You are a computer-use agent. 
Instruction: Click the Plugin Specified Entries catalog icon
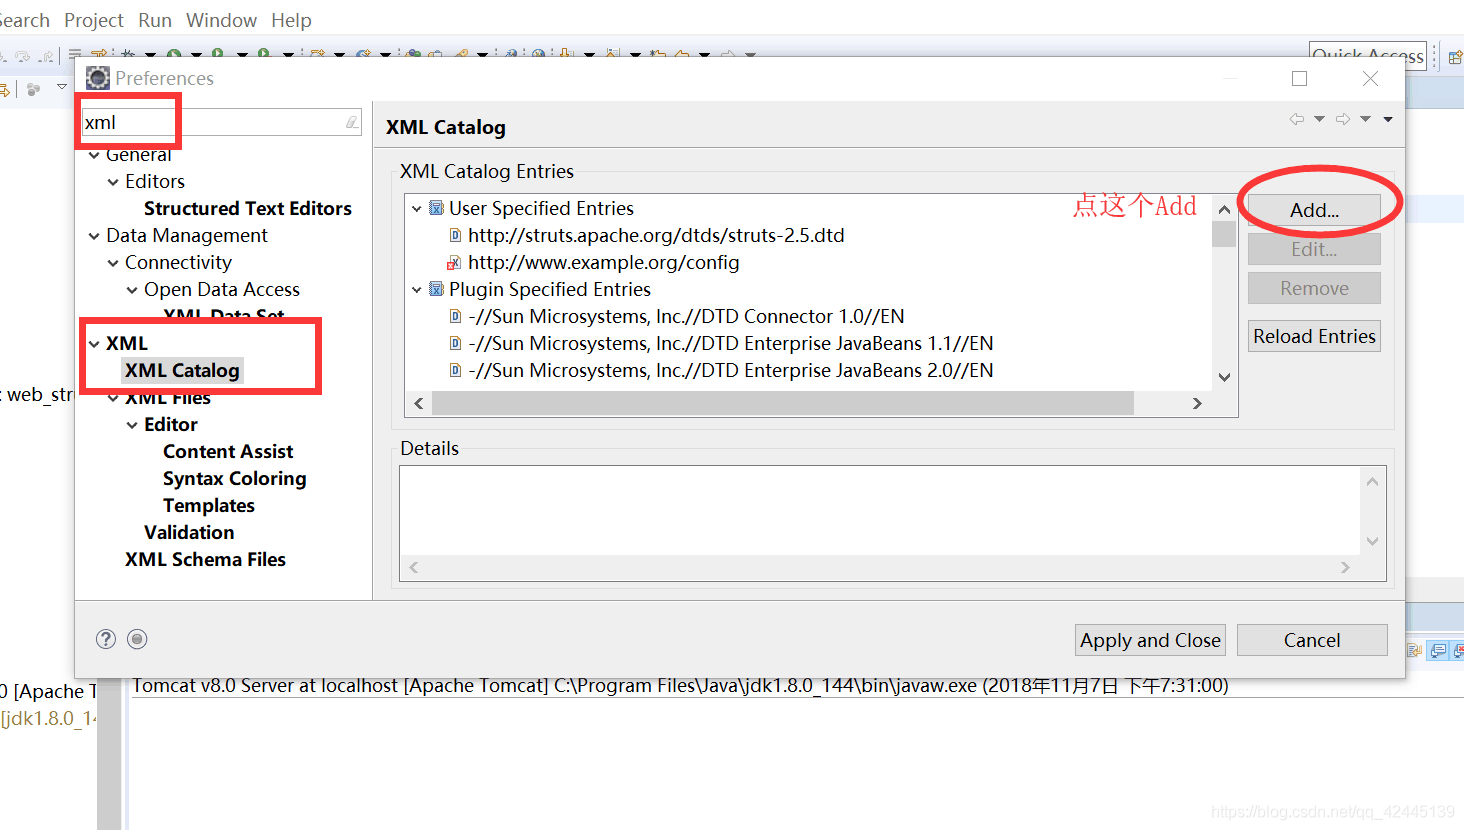[x=437, y=289]
